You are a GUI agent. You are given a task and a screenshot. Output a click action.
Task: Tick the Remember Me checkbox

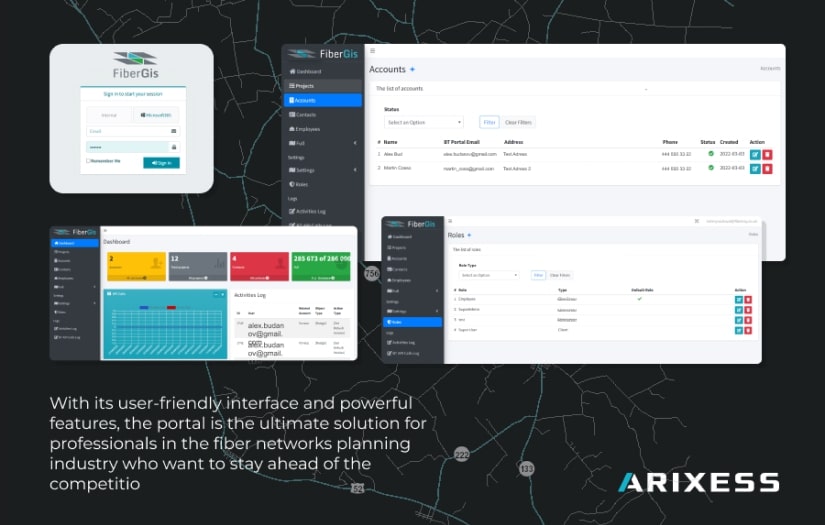pyautogui.click(x=88, y=161)
